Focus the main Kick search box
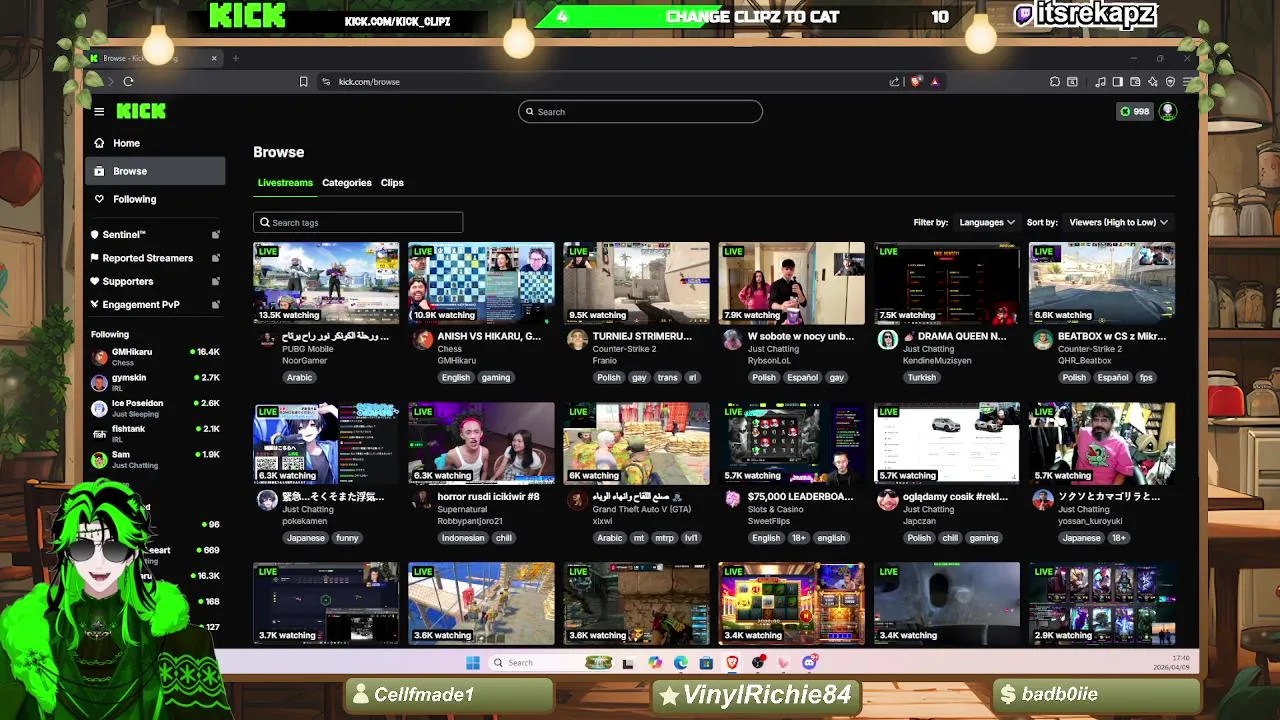The image size is (1280, 720). [x=640, y=112]
